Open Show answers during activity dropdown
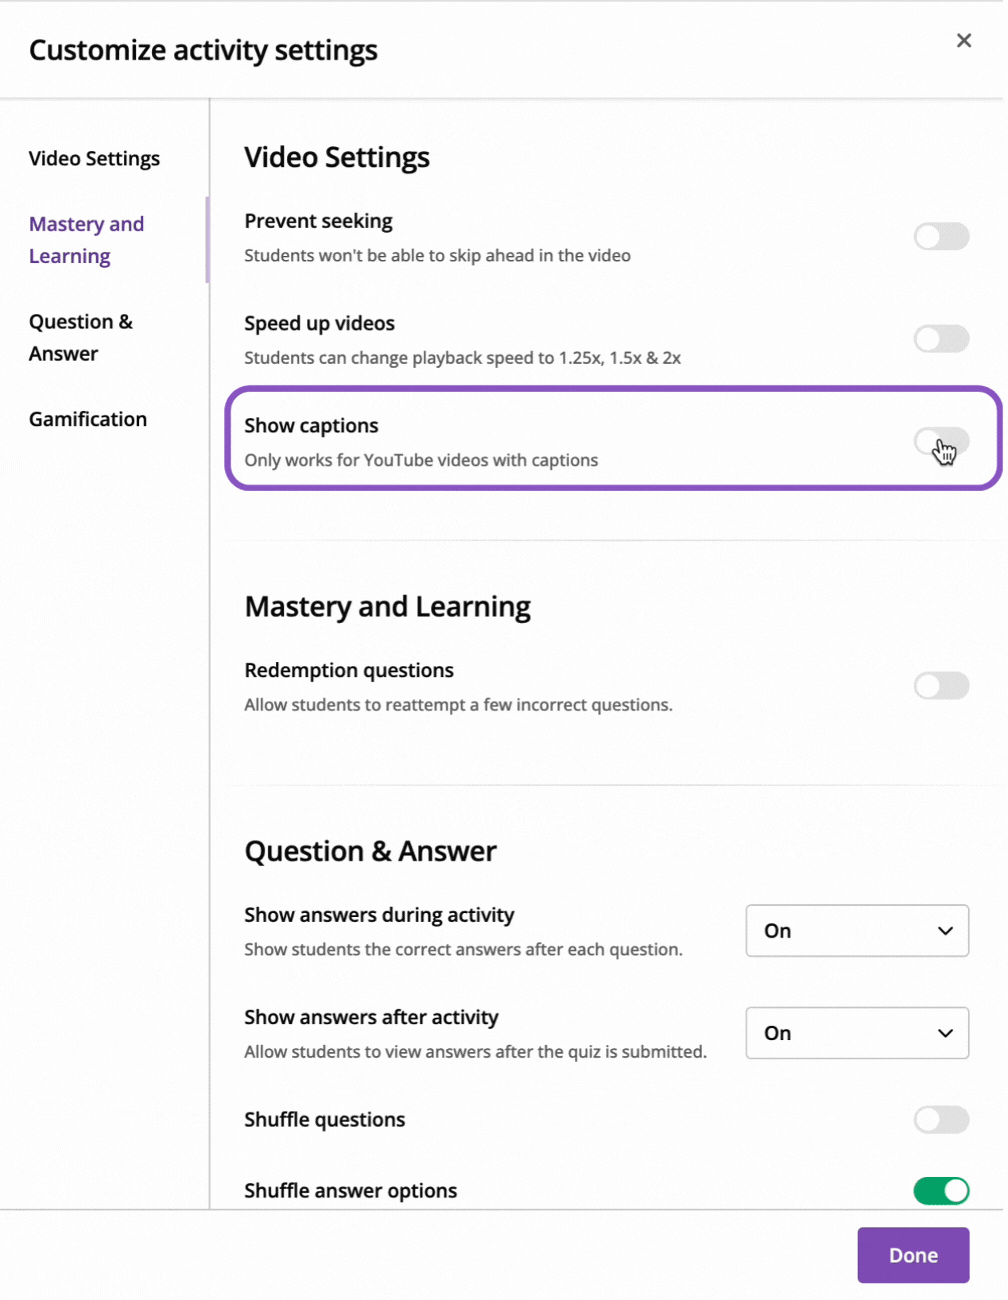Viewport: 1008px width, 1300px height. click(857, 931)
